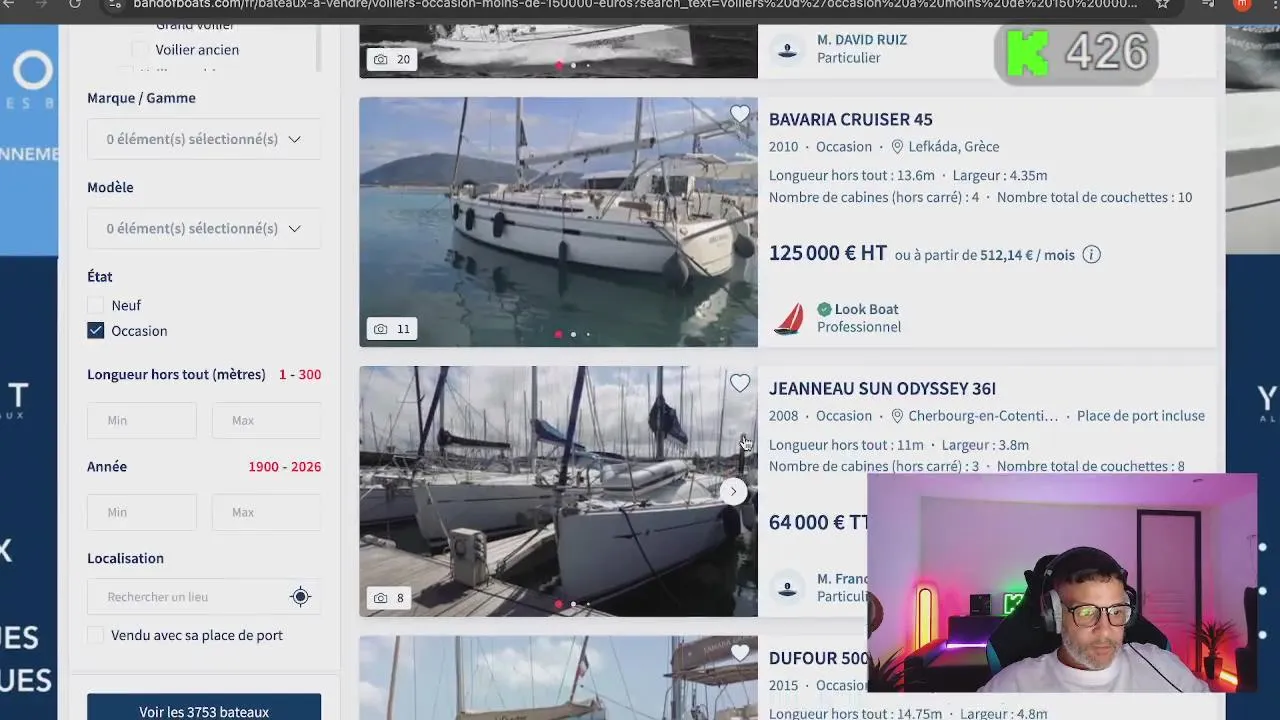Check the Voilier ancien checkbox
This screenshot has height=720, width=1280.
(140, 50)
